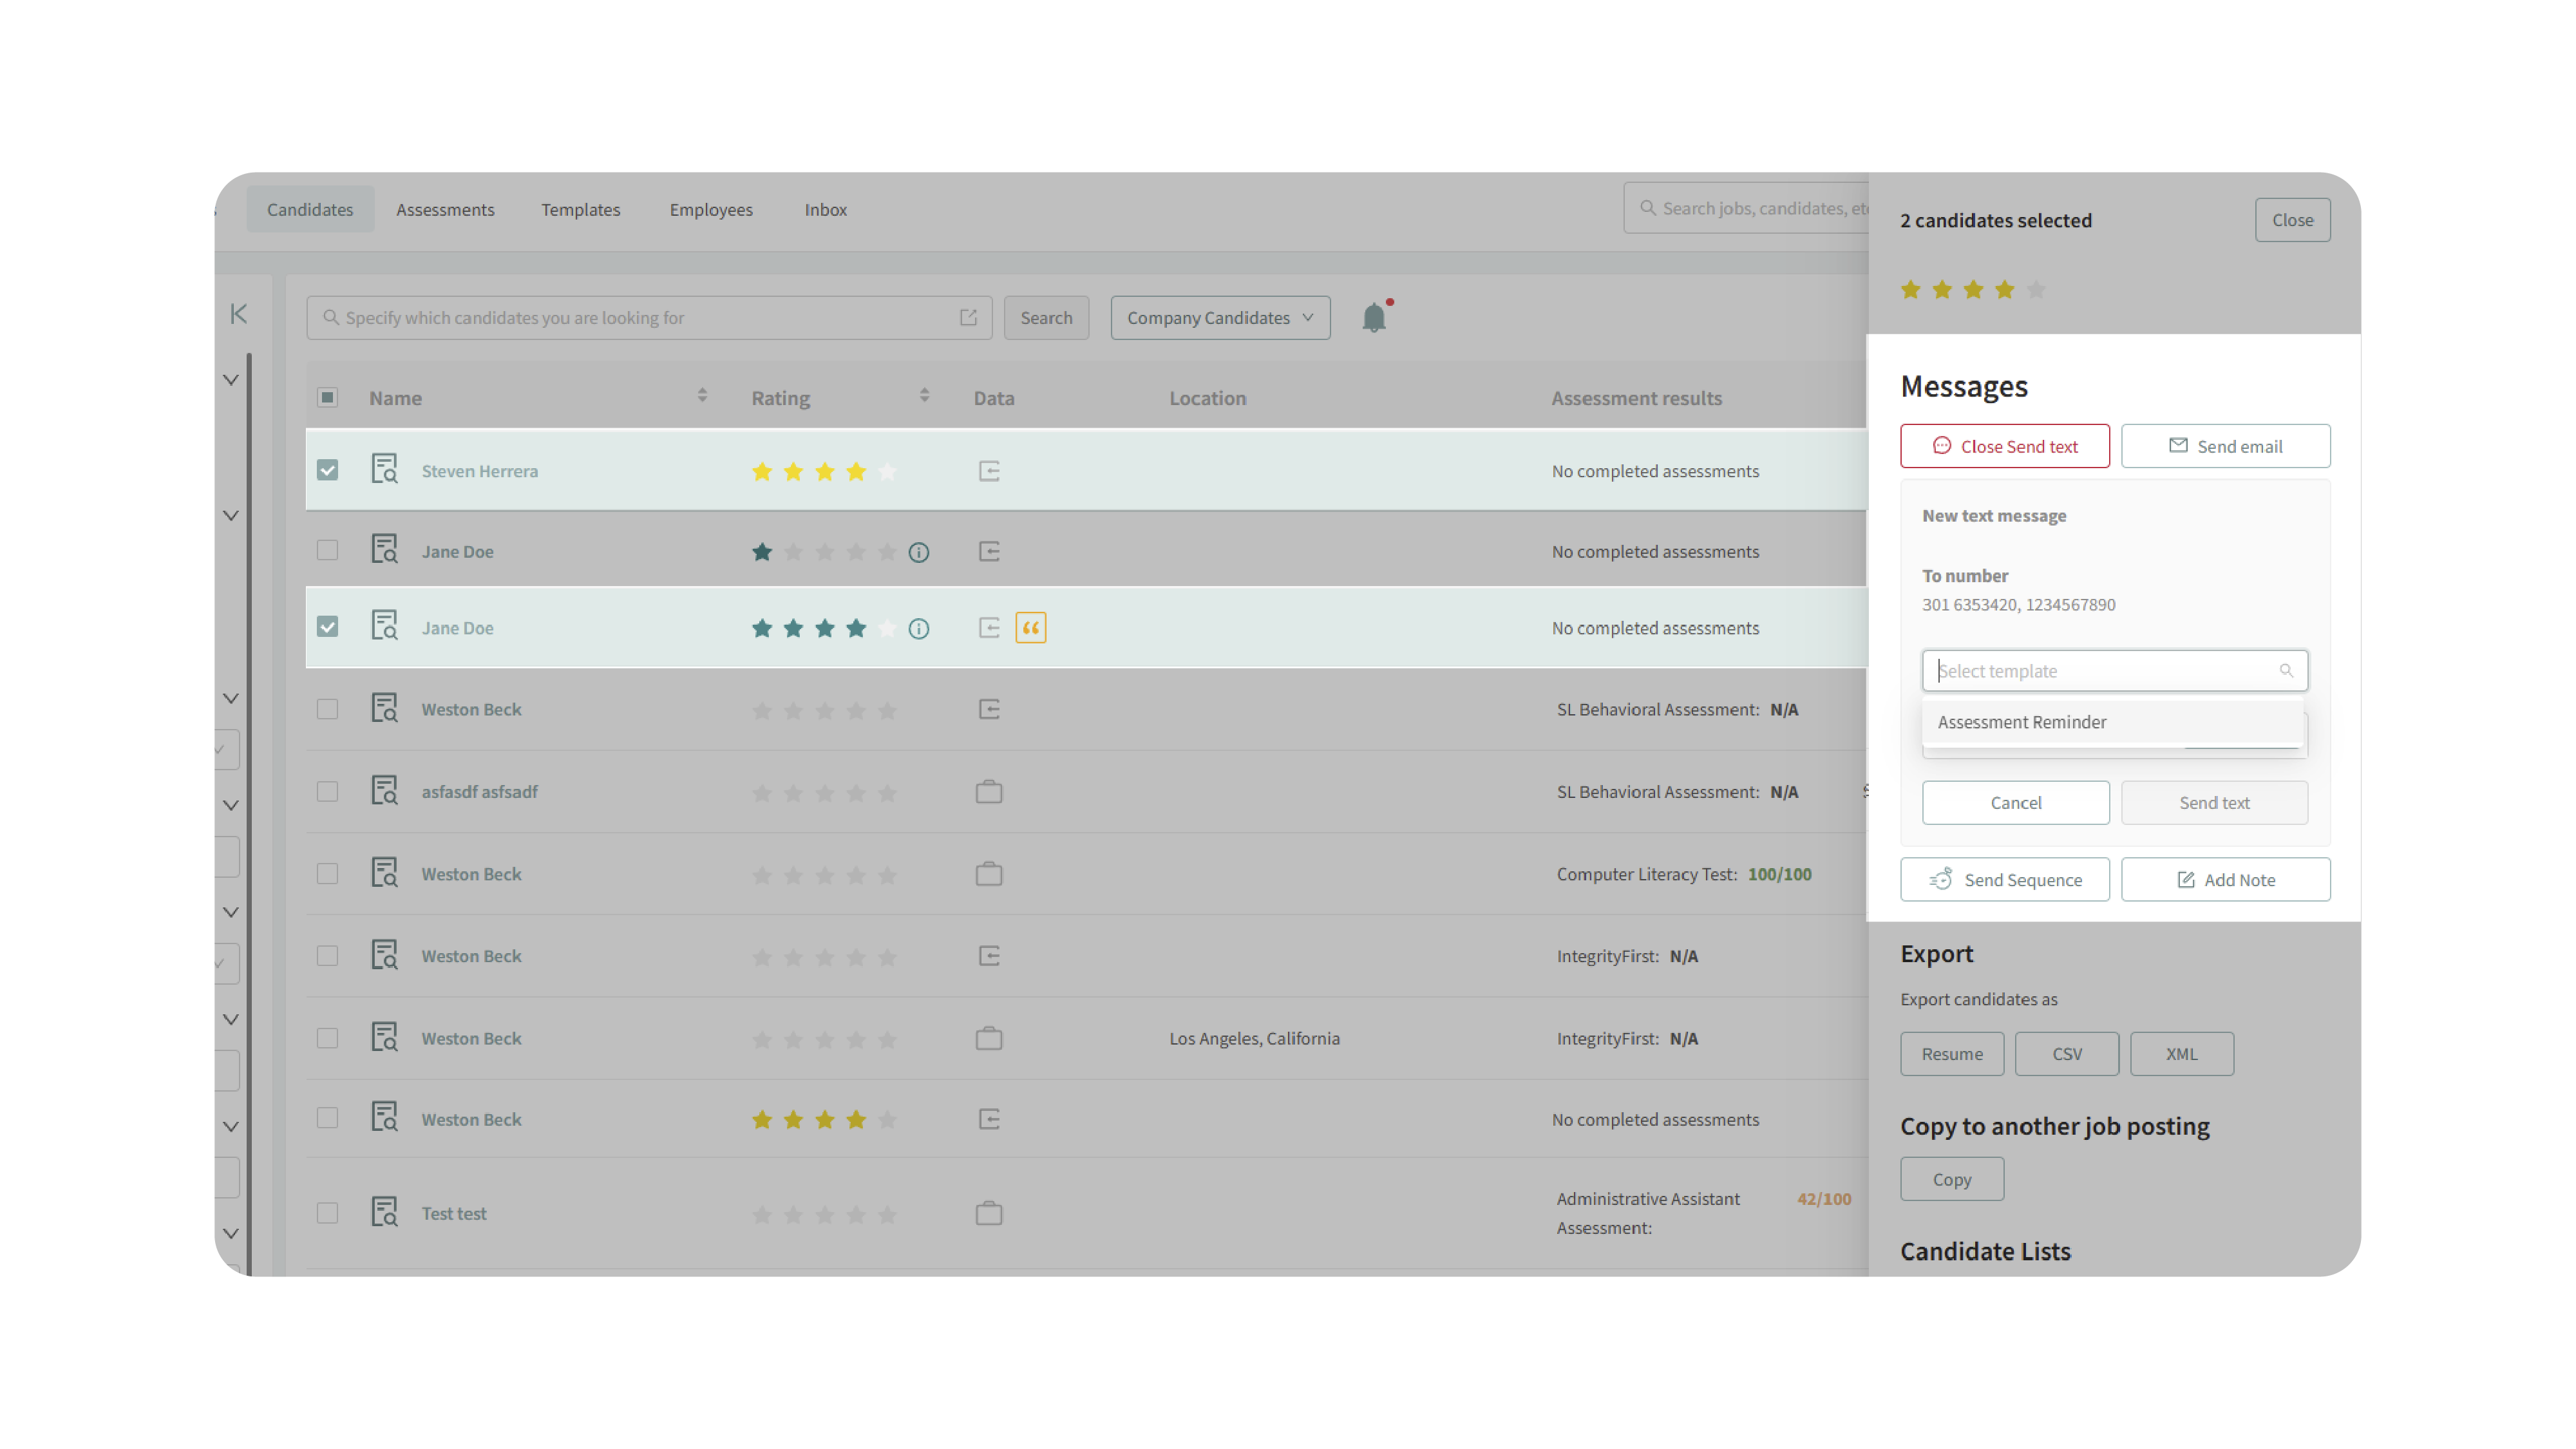Open the Inbox tab
The height and width of the screenshot is (1449, 2576).
click(x=825, y=209)
